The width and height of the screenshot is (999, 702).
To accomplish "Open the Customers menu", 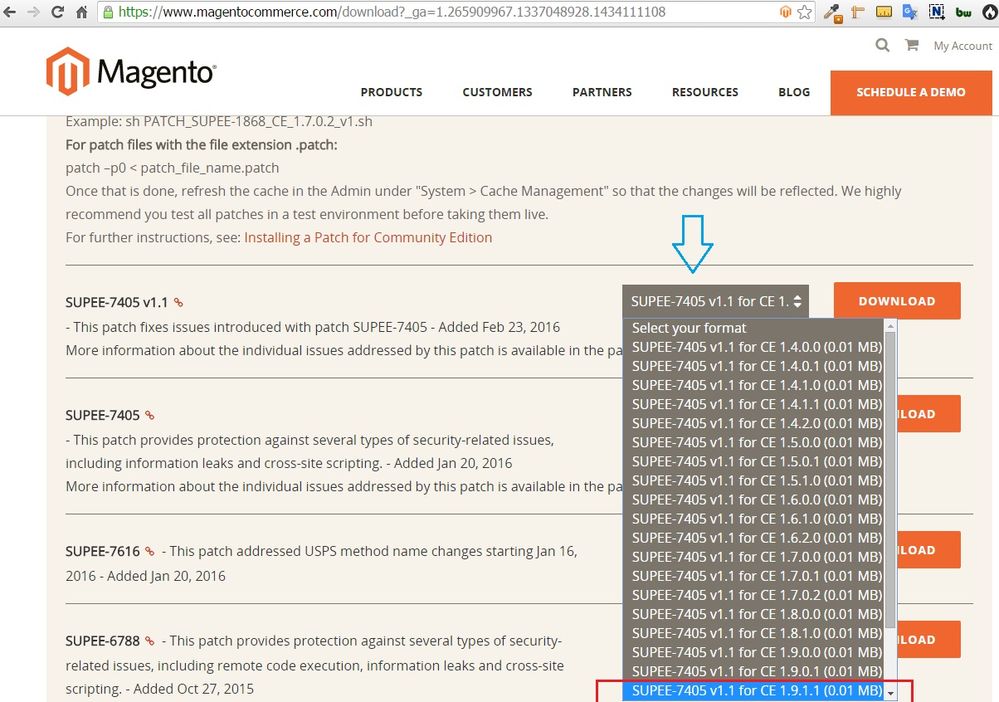I will tap(497, 92).
